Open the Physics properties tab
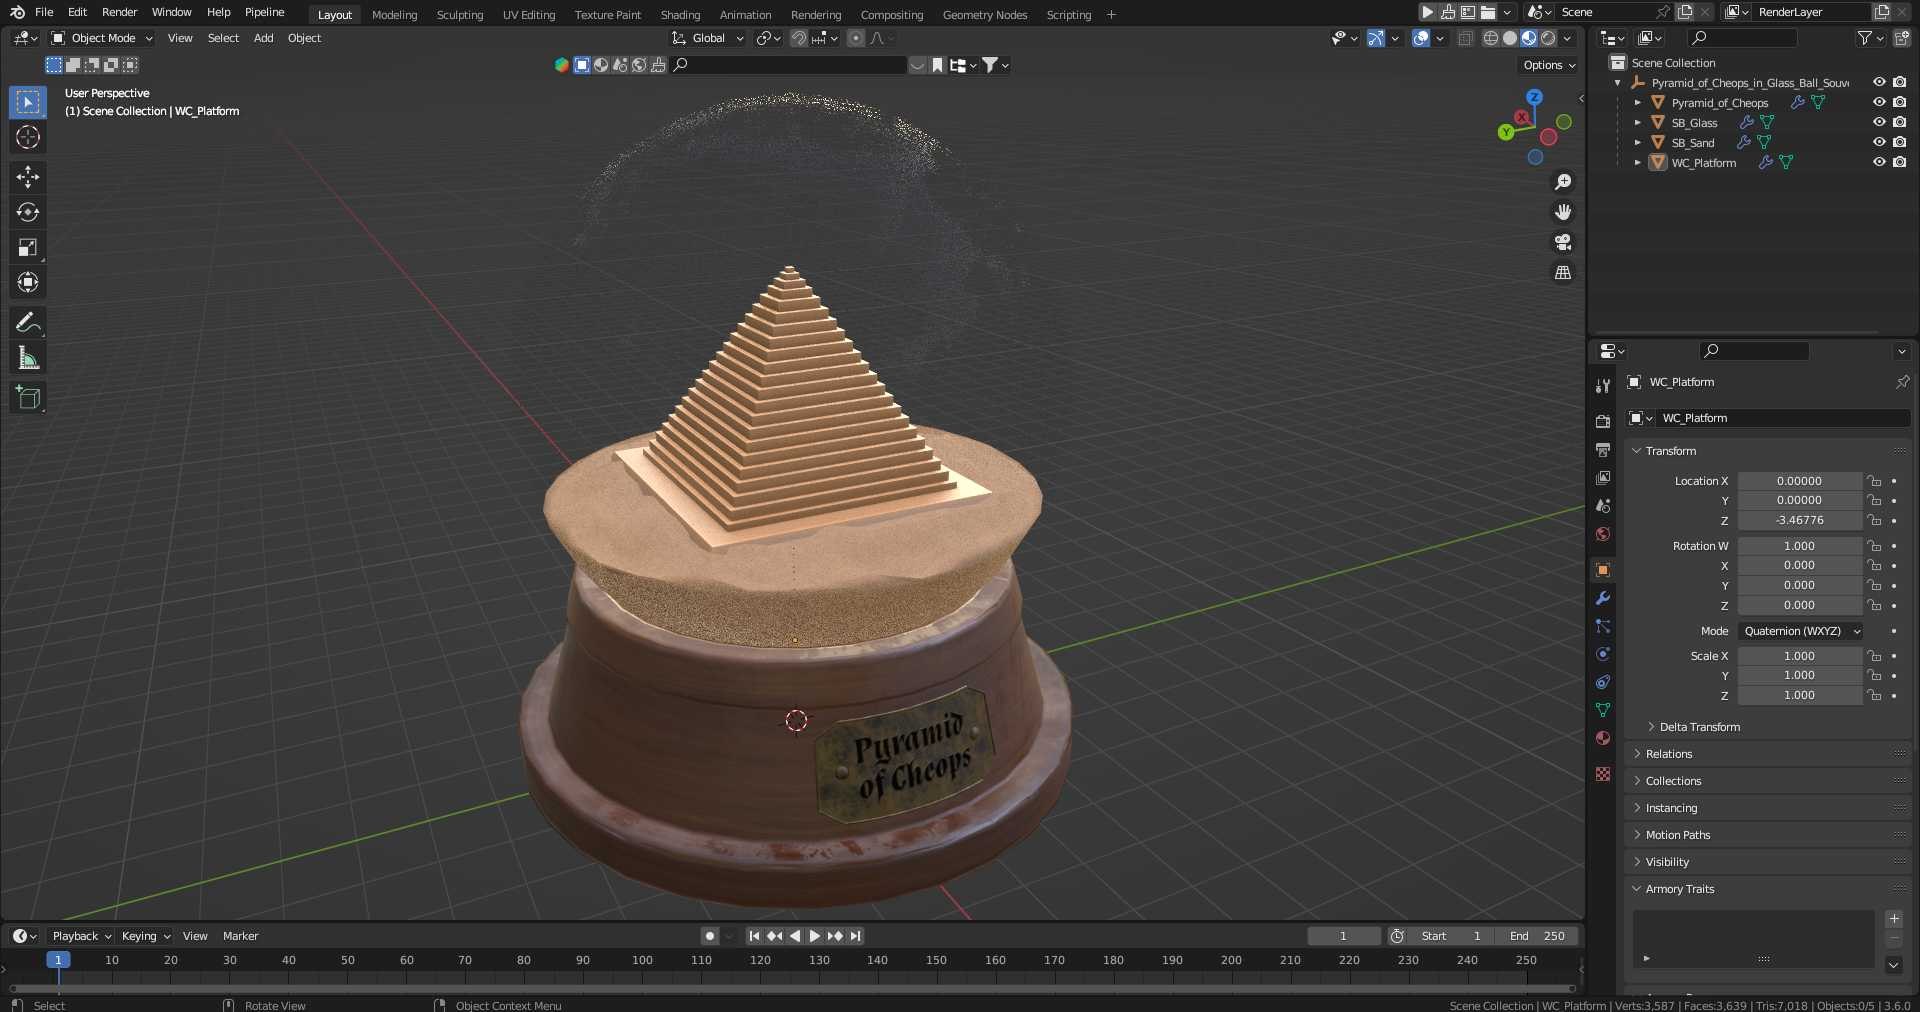This screenshot has width=1920, height=1012. (1603, 654)
